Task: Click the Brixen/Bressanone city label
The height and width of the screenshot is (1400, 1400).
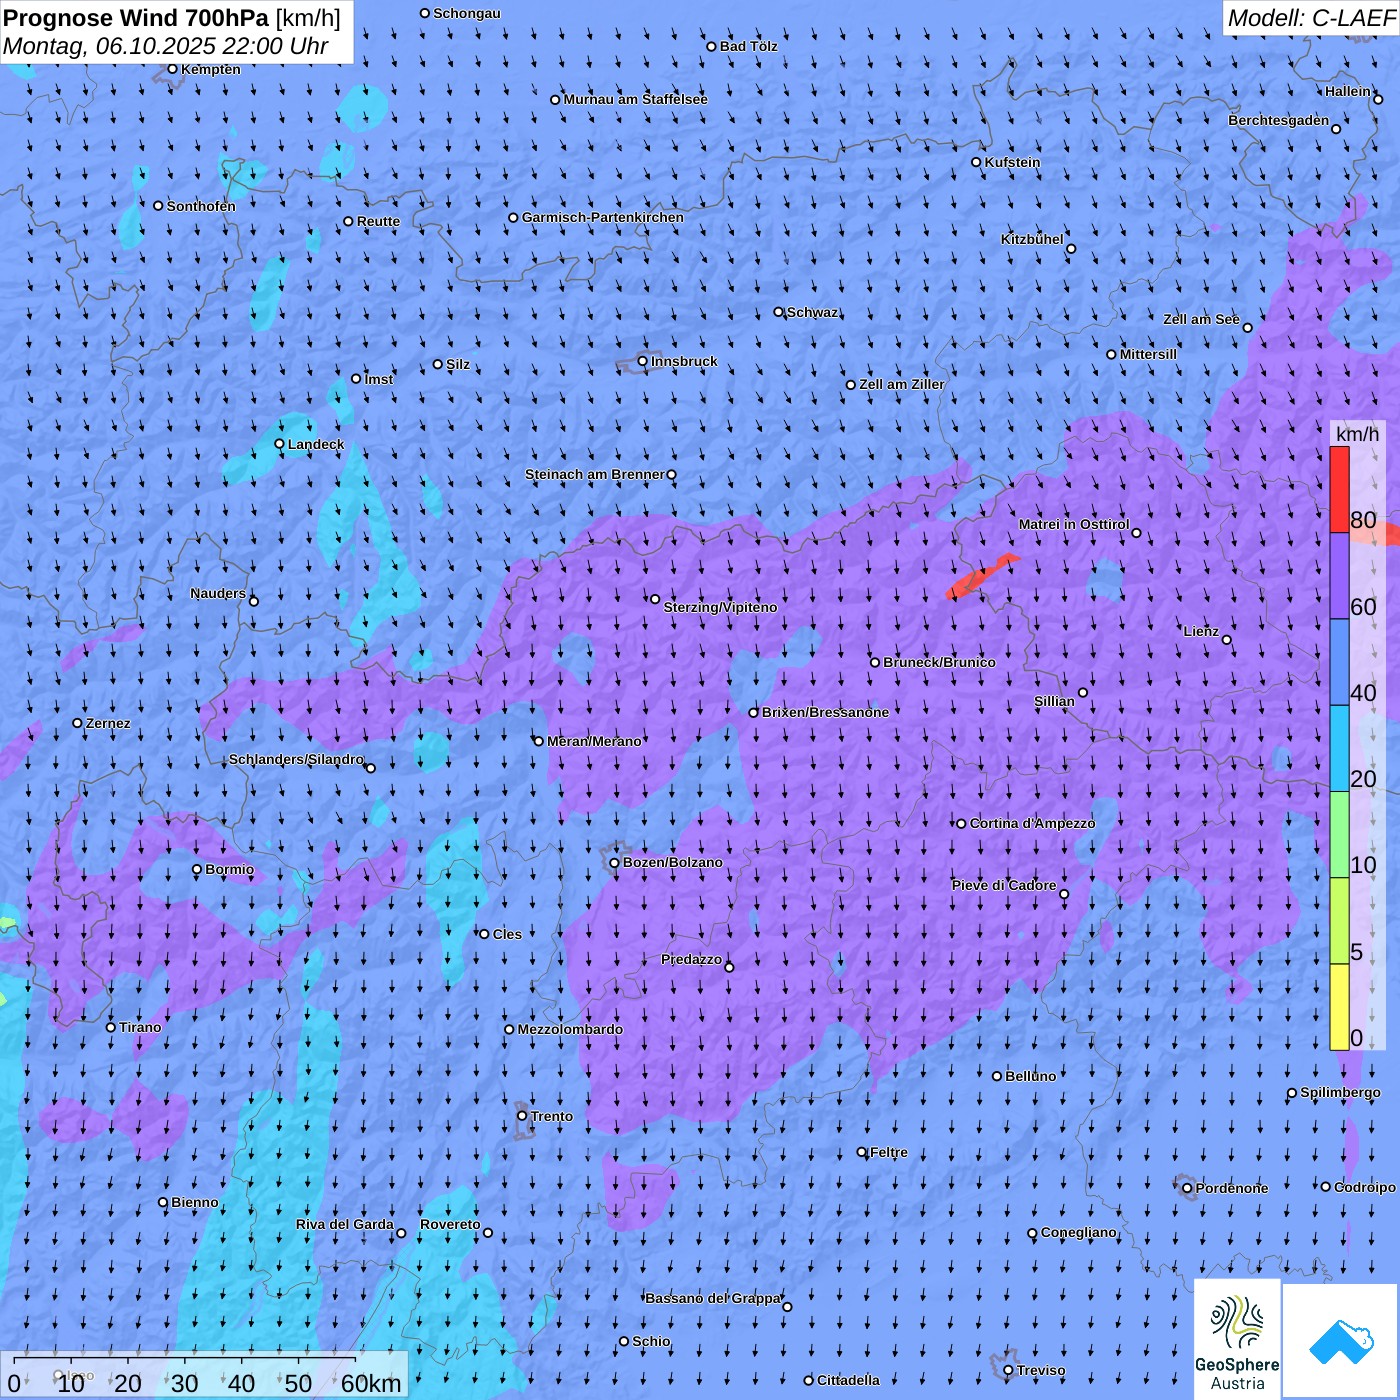Action: pyautogui.click(x=825, y=712)
